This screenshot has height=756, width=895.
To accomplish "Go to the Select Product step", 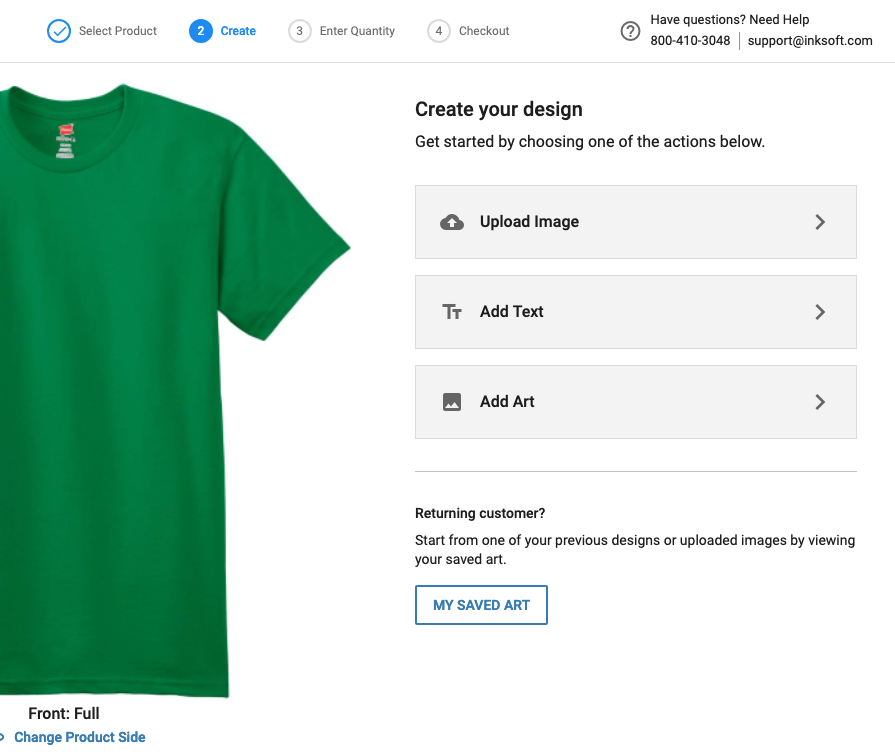I will (x=118, y=31).
